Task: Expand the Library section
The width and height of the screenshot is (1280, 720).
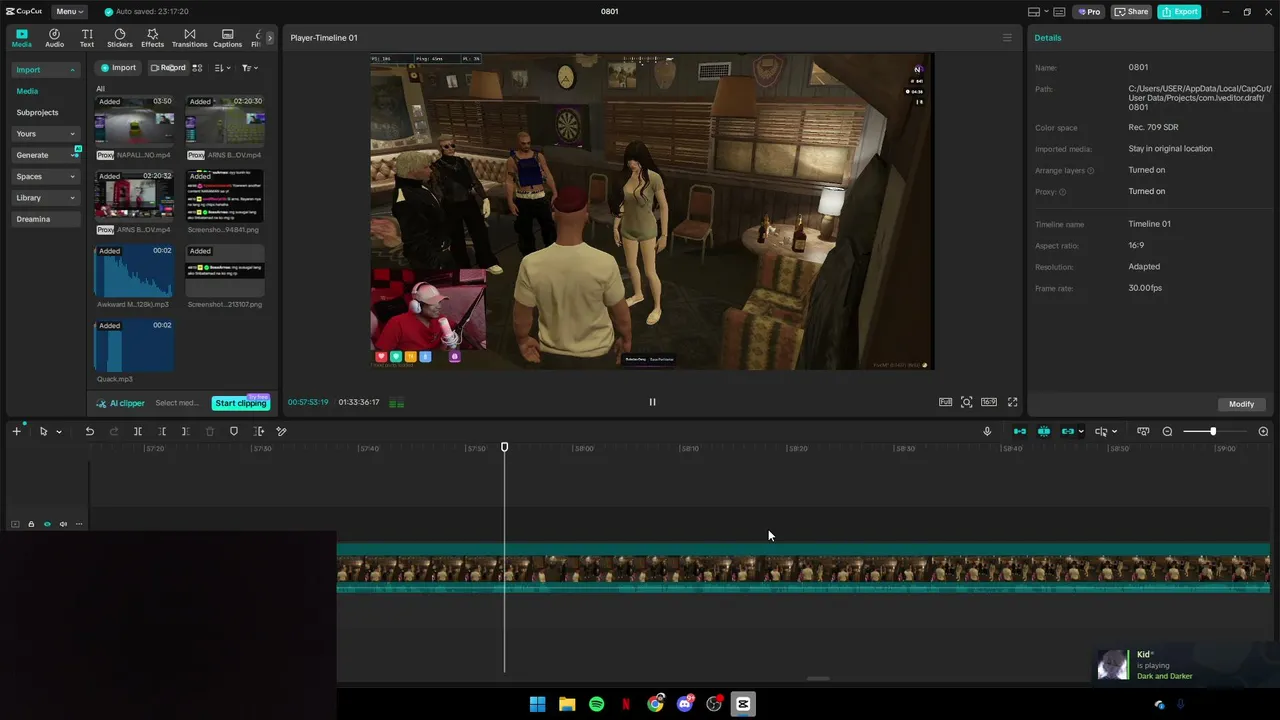Action: click(45, 198)
